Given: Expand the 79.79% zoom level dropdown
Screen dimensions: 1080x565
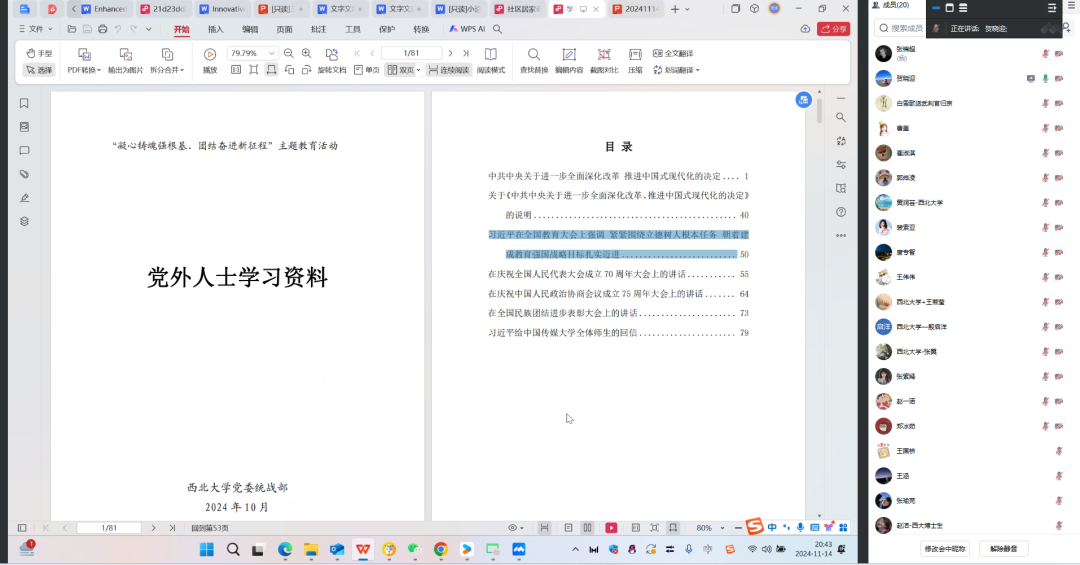Looking at the screenshot, I should coord(271,53).
